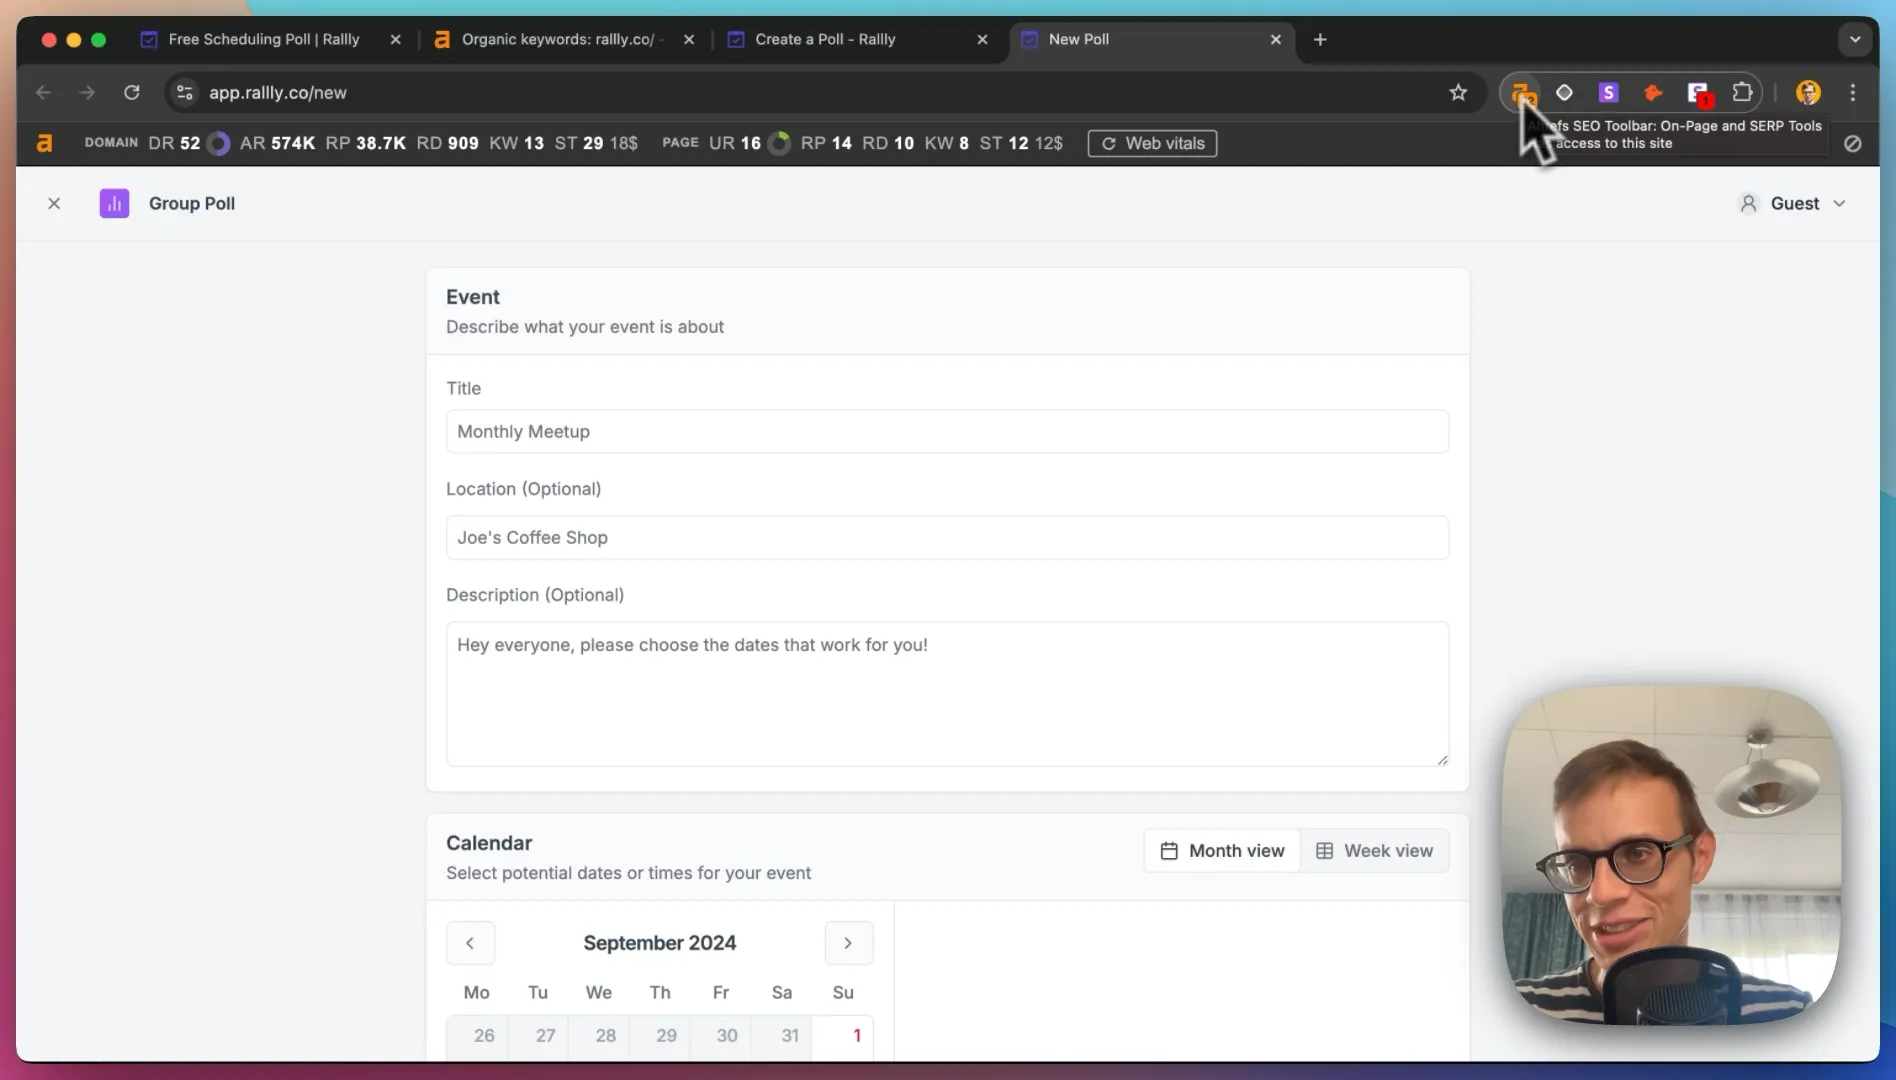Switch calendar to Week view
This screenshot has width=1896, height=1080.
point(1374,851)
